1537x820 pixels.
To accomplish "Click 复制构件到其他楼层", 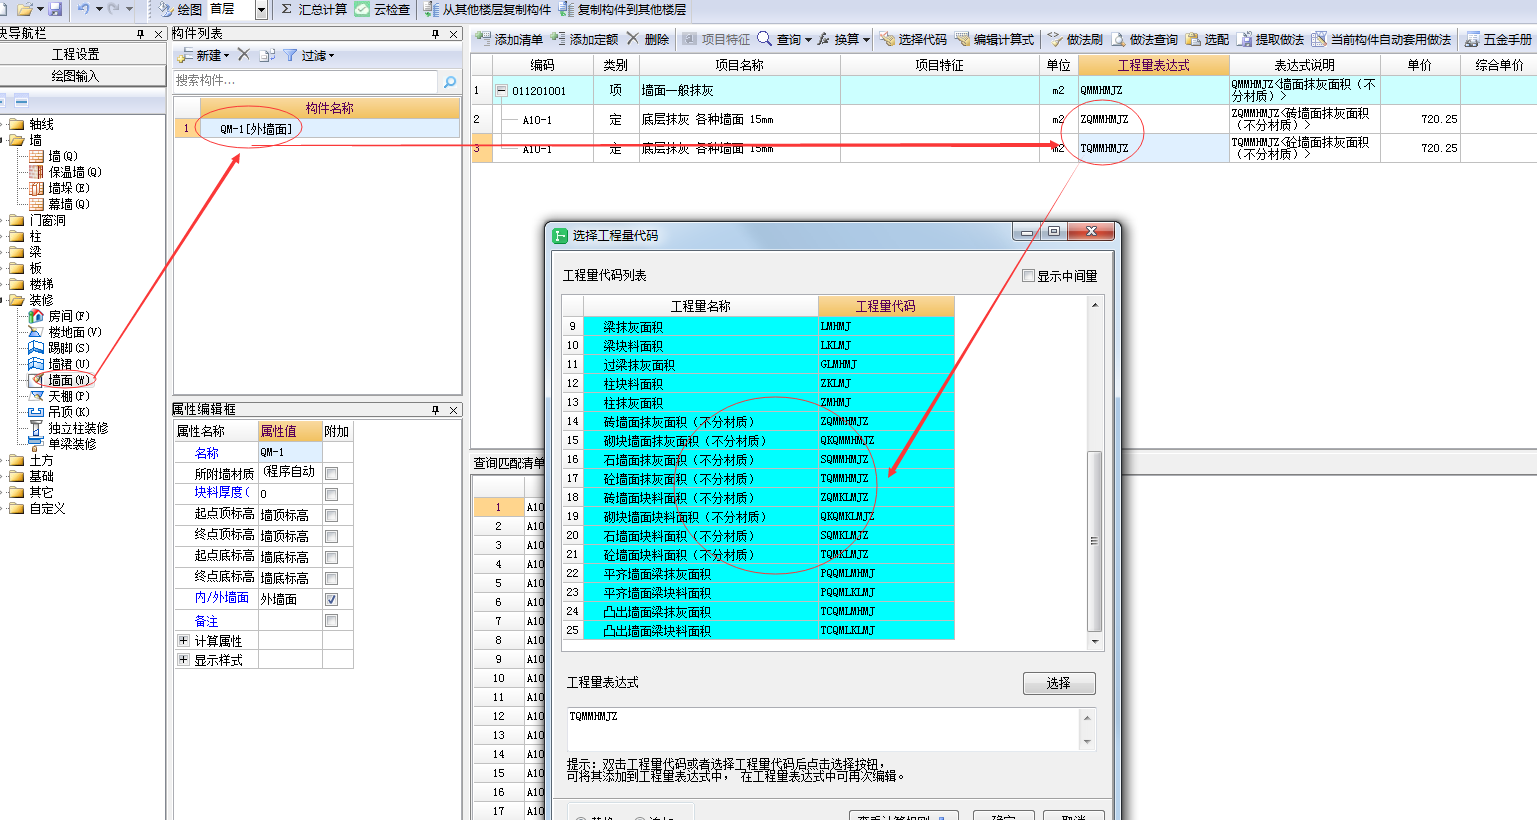I will [622, 9].
